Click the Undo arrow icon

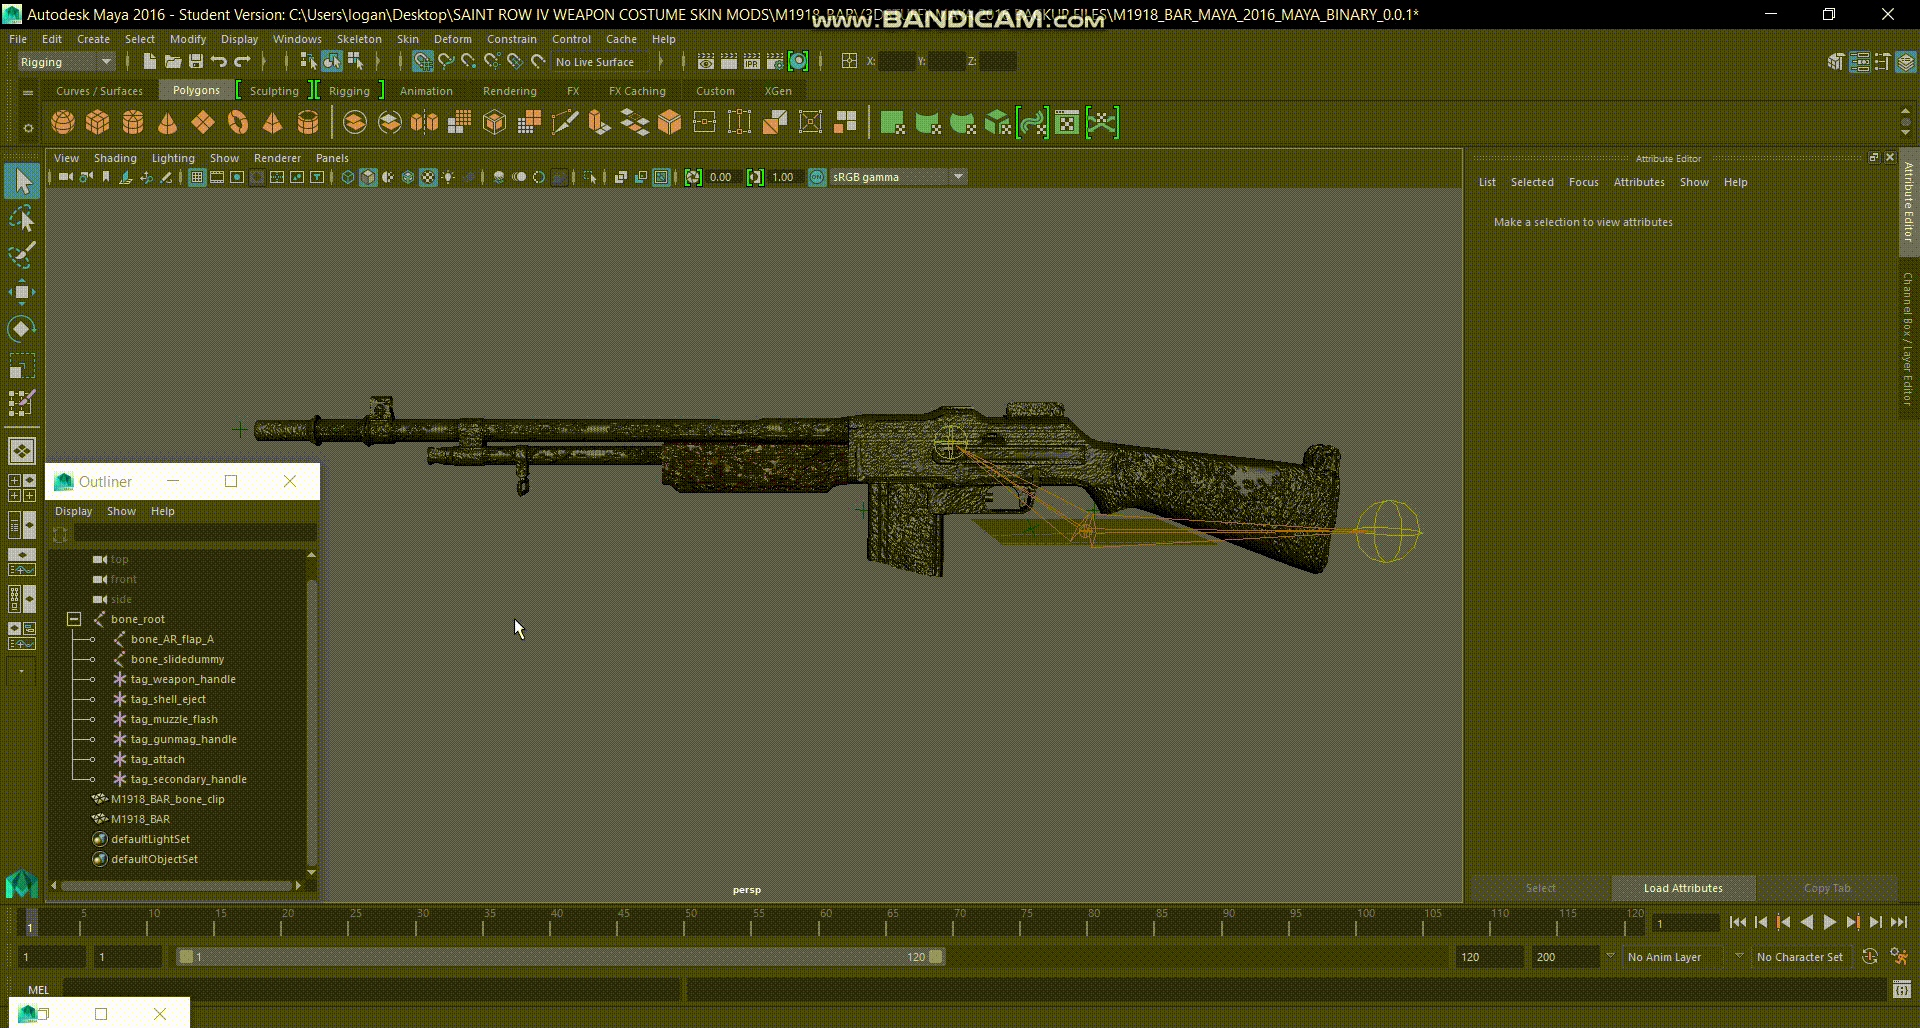pos(219,62)
